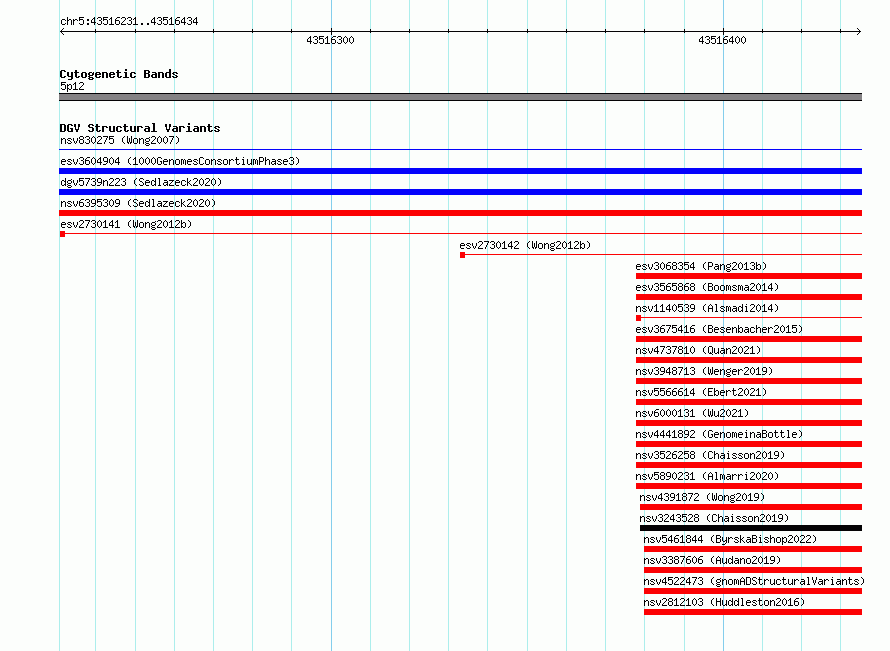
Task: Open variant nsv5890231 (Almarri2020)
Action: coord(707,476)
